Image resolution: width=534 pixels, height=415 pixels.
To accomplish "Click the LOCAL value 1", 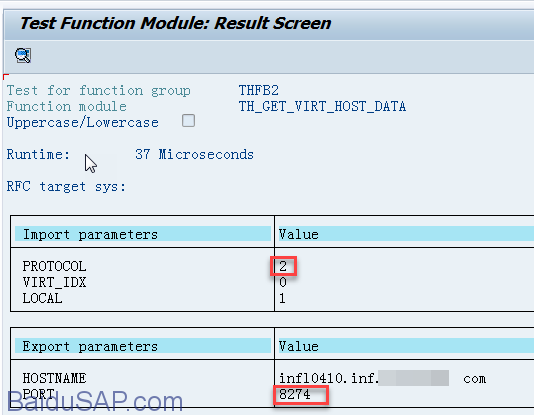I will point(282,298).
